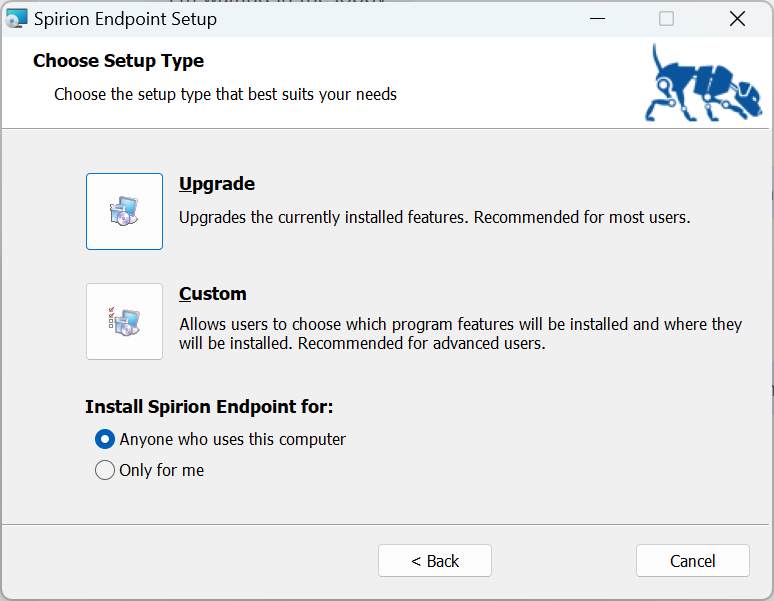Minimize the Spirion Endpoint Setup window
The height and width of the screenshot is (601, 774).
pyautogui.click(x=597, y=19)
